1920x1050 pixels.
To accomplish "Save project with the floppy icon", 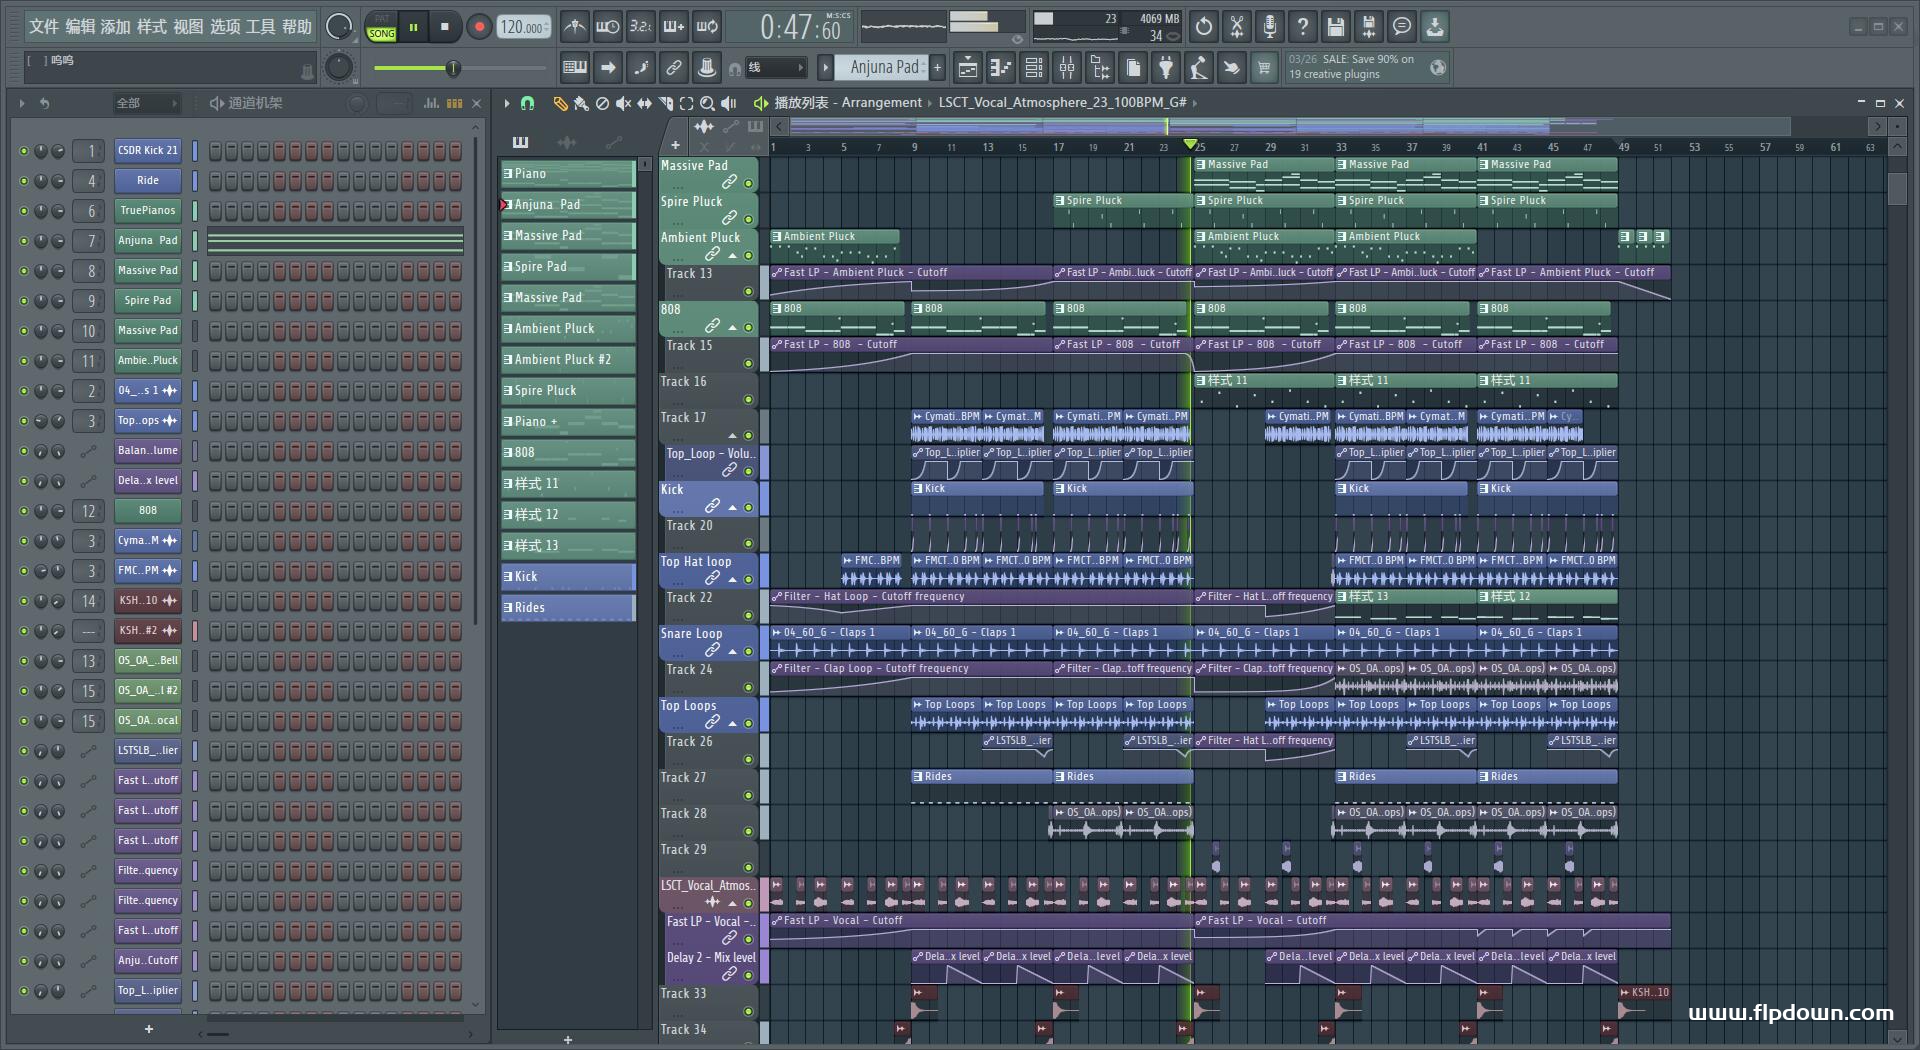I will pyautogui.click(x=1336, y=27).
